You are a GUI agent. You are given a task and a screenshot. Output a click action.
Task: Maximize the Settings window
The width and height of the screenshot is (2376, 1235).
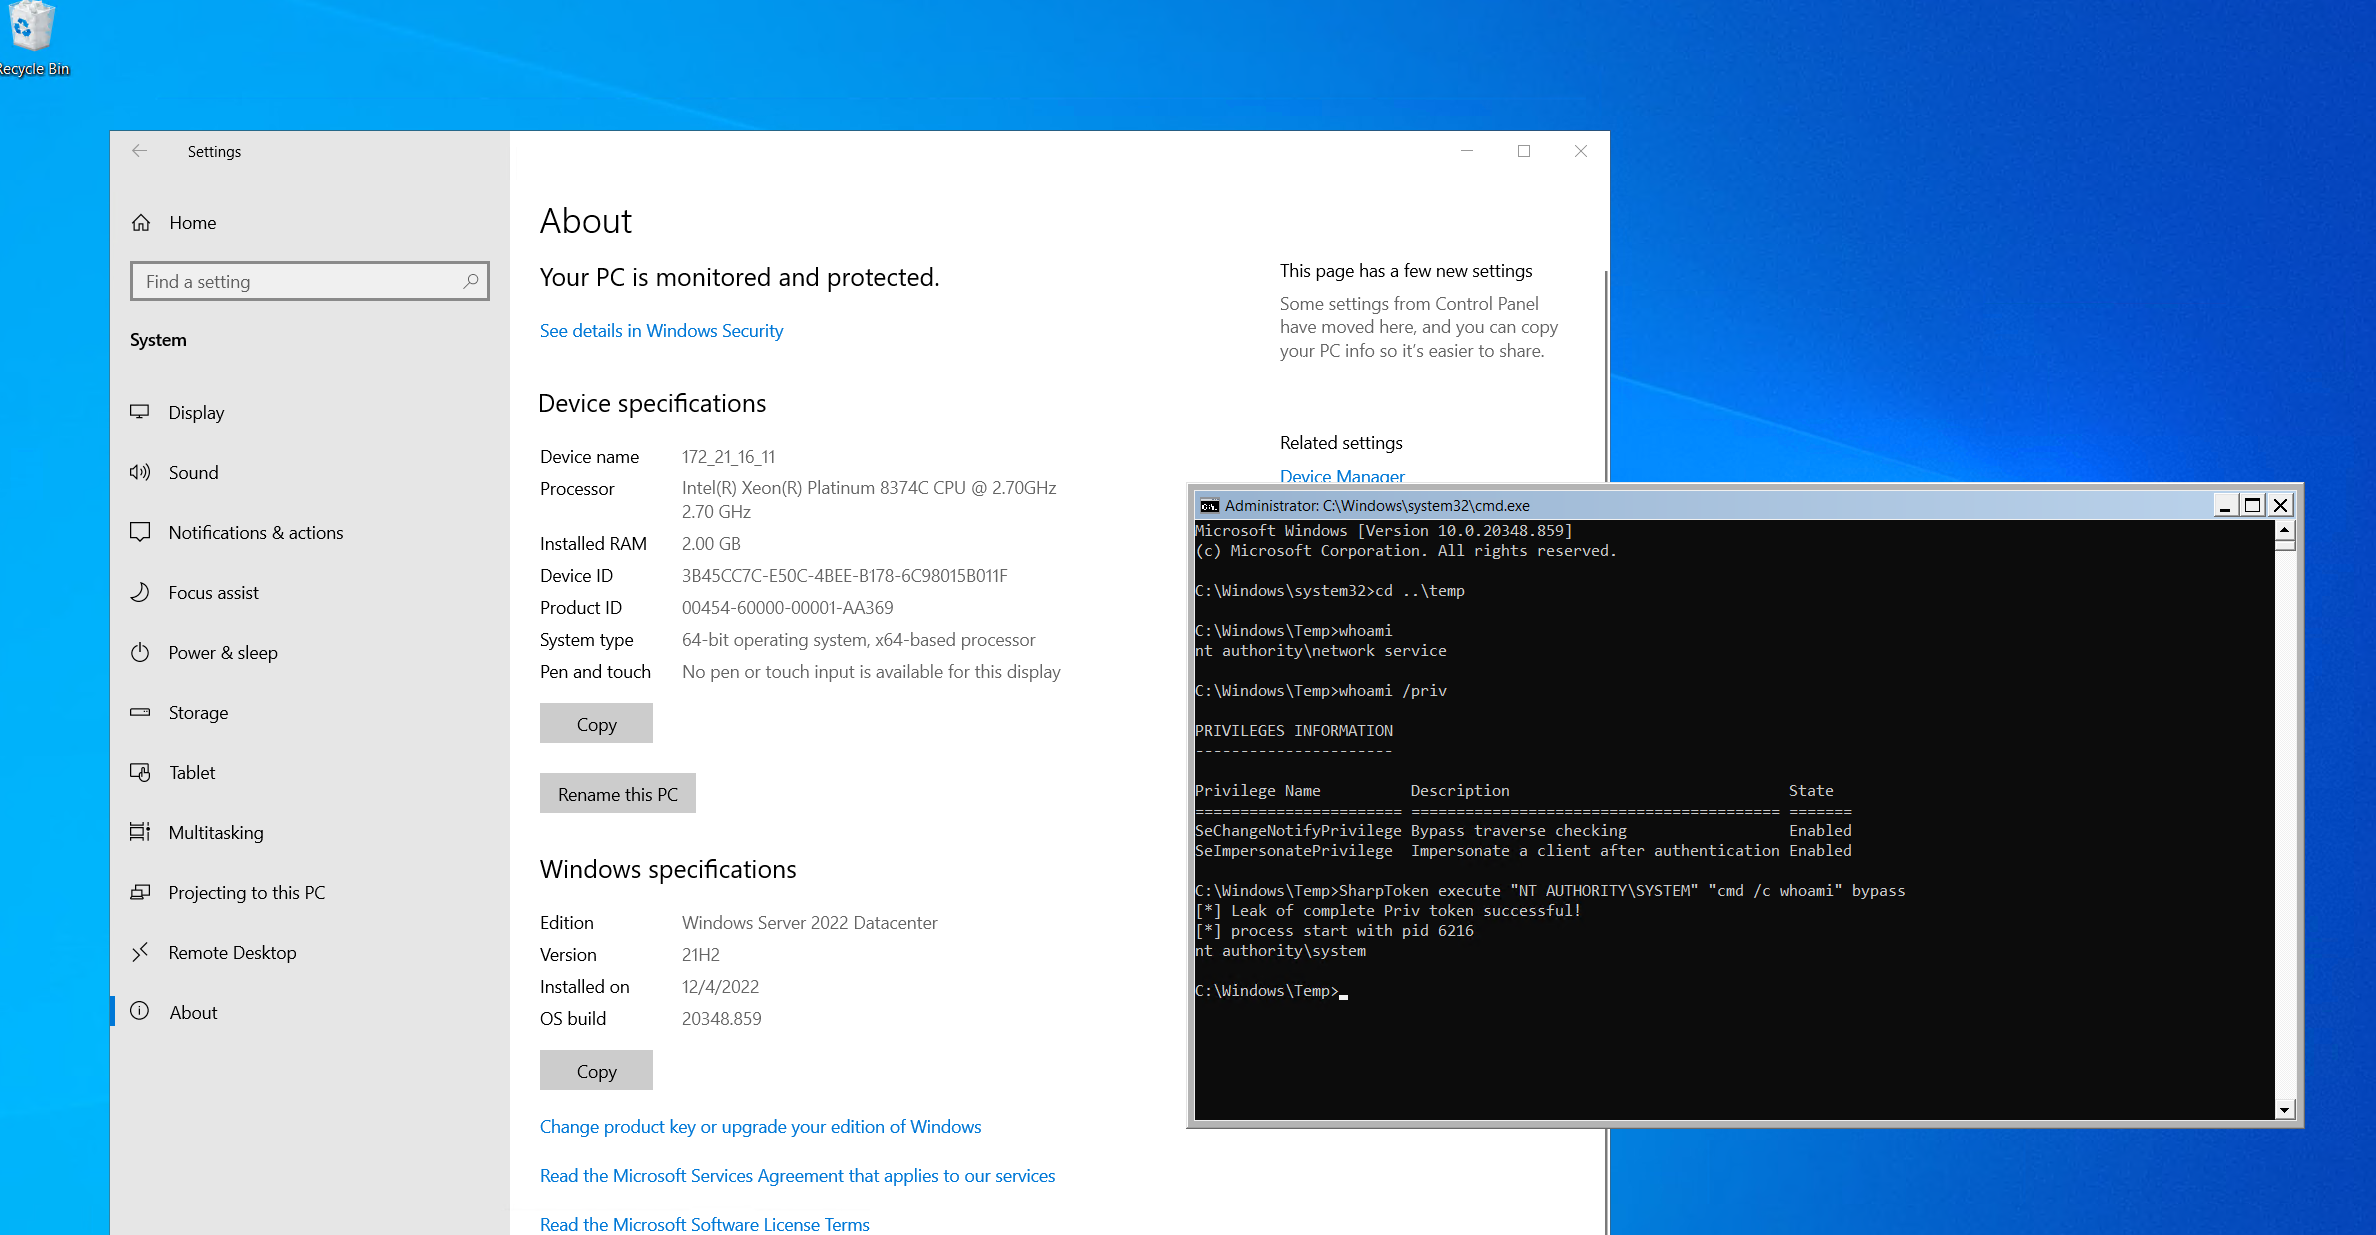pyautogui.click(x=1524, y=151)
